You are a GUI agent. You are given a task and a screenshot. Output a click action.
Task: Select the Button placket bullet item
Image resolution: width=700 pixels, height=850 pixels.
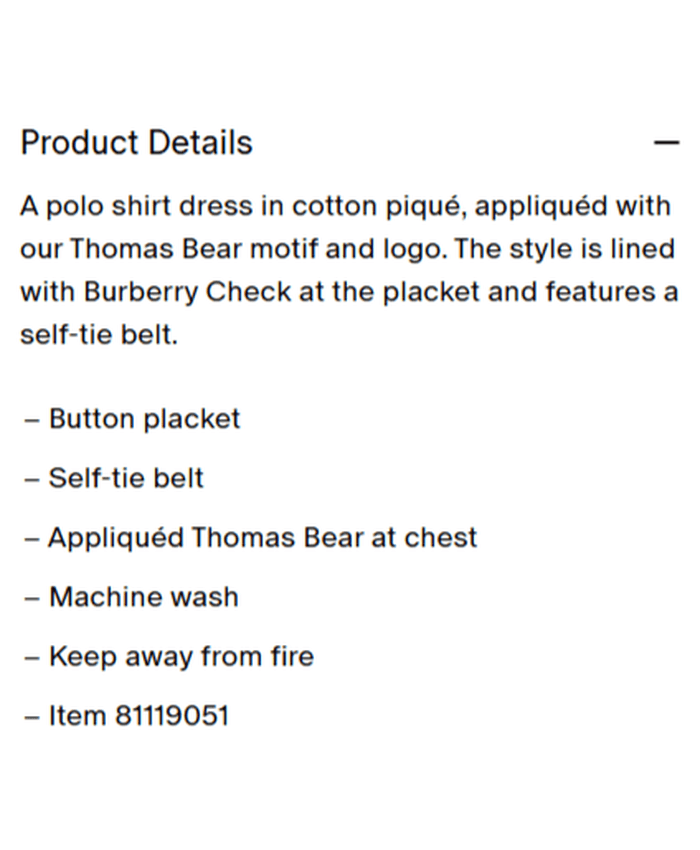coord(144,418)
